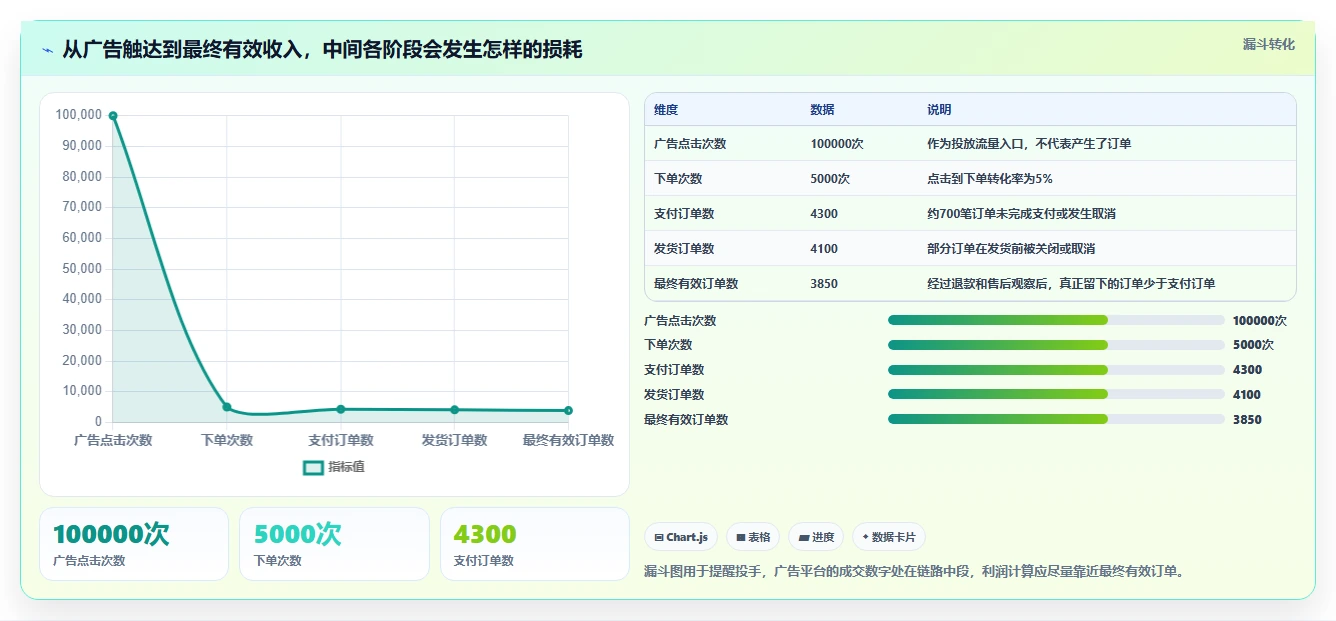Viewport: 1336px width, 621px height.
Task: Click the 100000次 progress bar for 广告点击次数
Action: [1056, 320]
